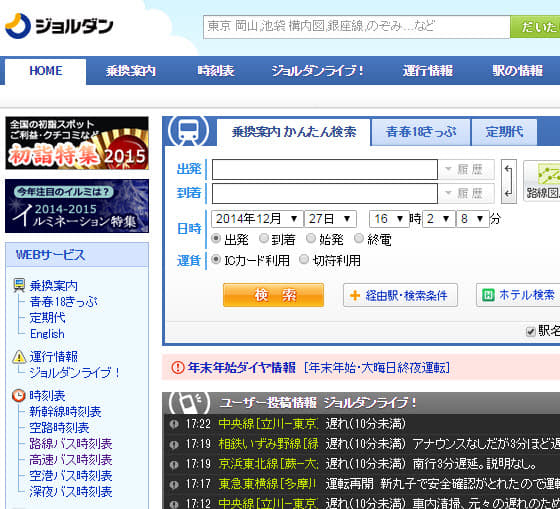Click the train icon beside the search tabs
The width and height of the screenshot is (560, 509).
point(189,131)
